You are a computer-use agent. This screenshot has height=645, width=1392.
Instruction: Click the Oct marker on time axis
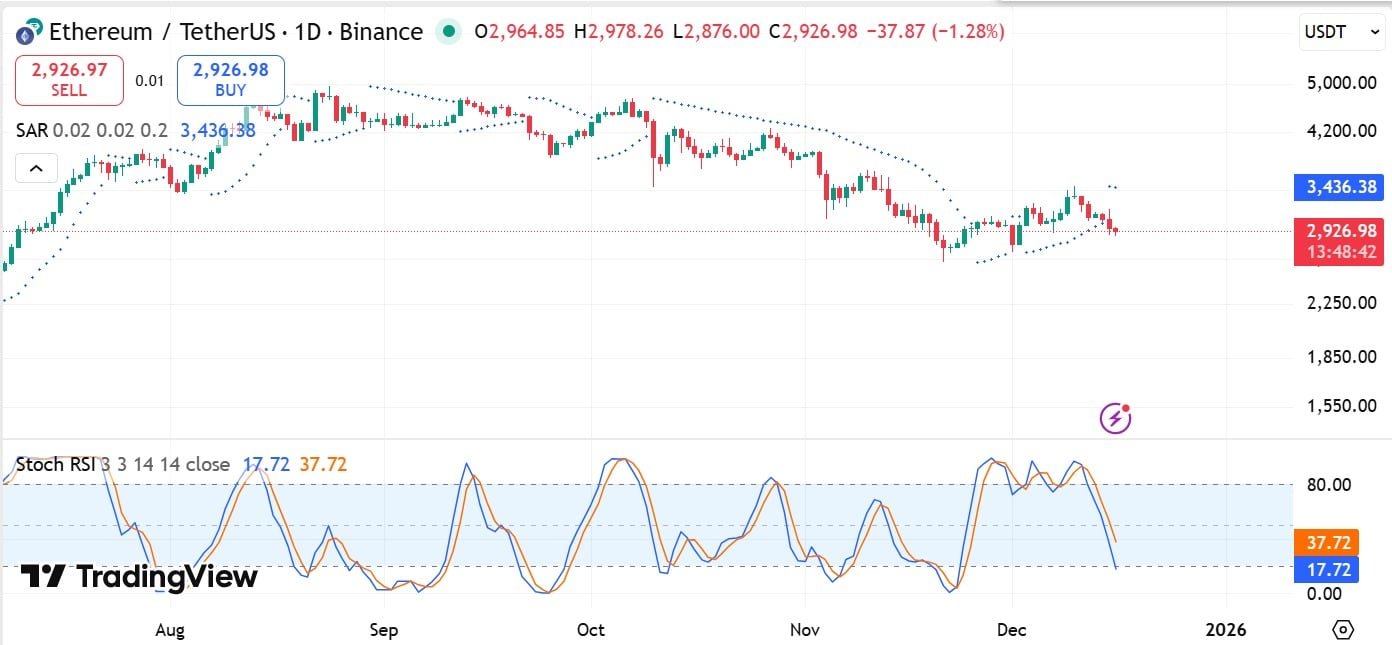point(591,630)
